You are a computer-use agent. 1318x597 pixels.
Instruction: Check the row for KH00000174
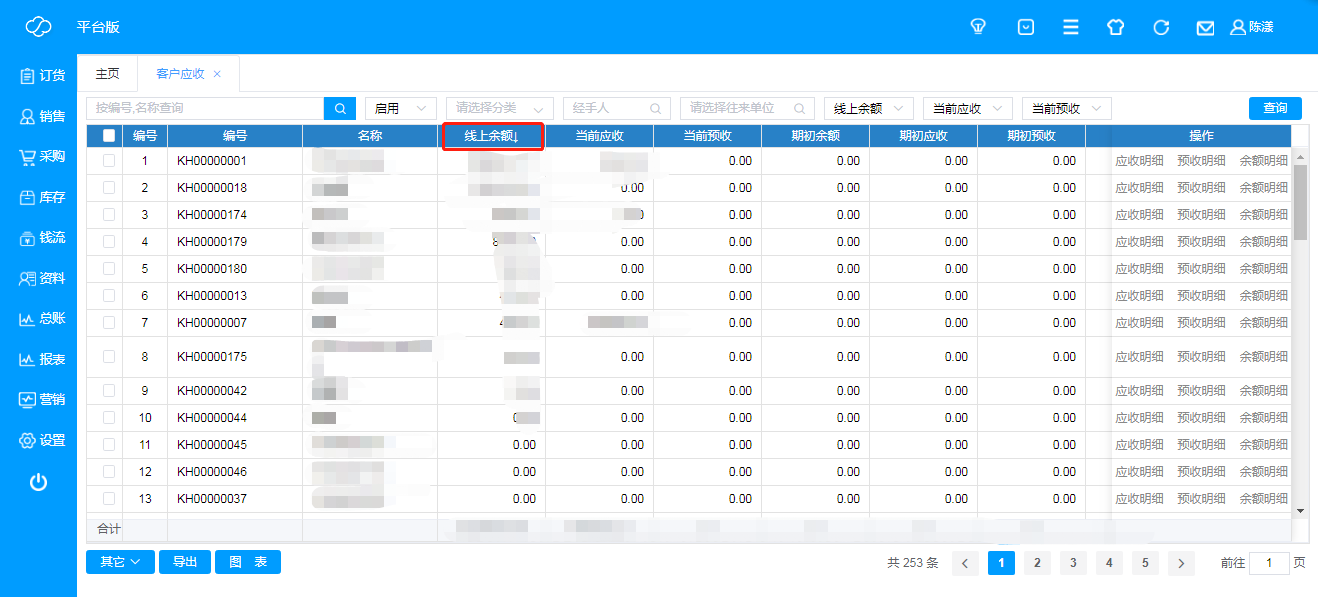point(109,214)
